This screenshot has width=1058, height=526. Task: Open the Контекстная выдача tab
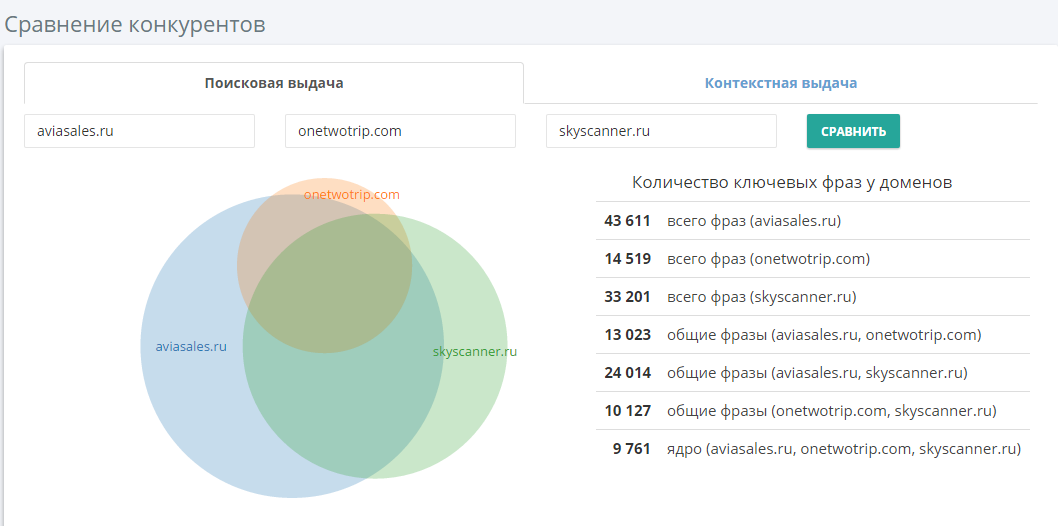(x=780, y=83)
